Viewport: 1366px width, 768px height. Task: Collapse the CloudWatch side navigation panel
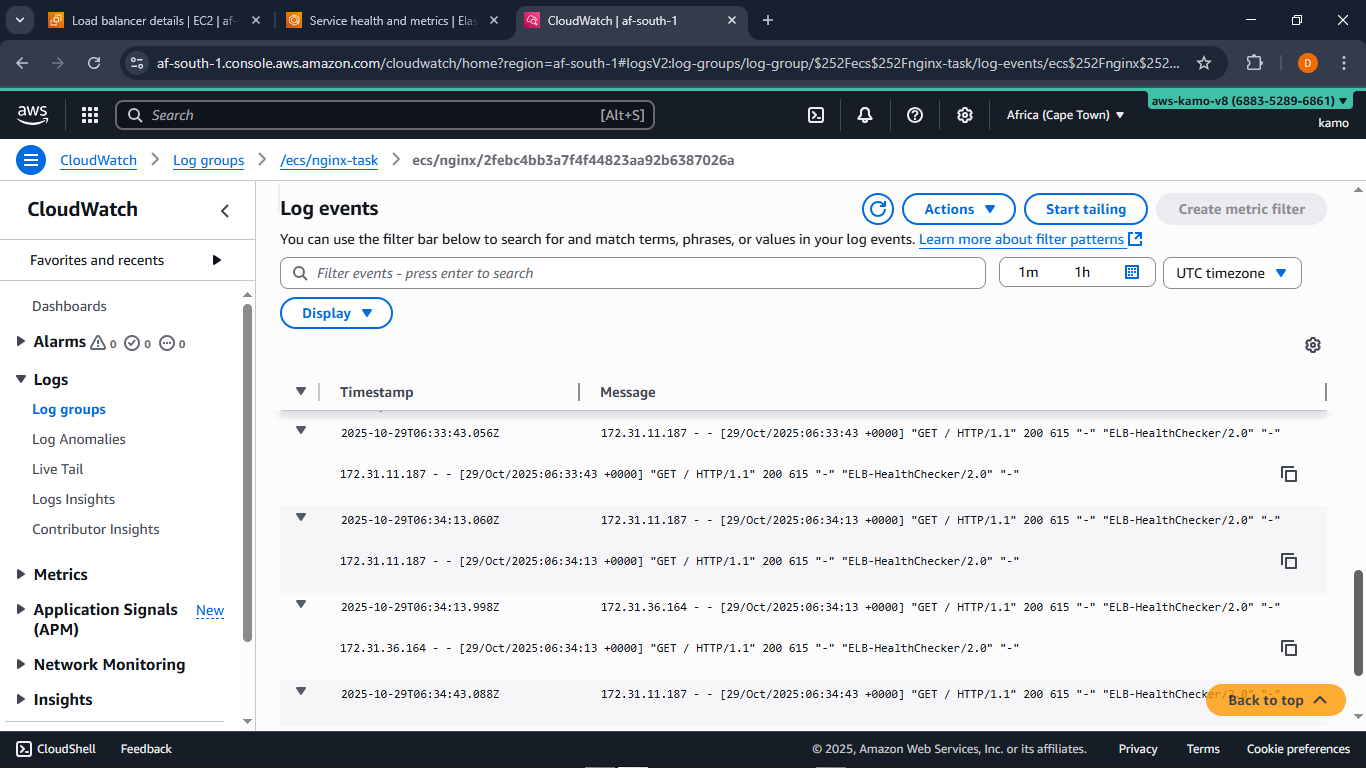[x=225, y=211]
